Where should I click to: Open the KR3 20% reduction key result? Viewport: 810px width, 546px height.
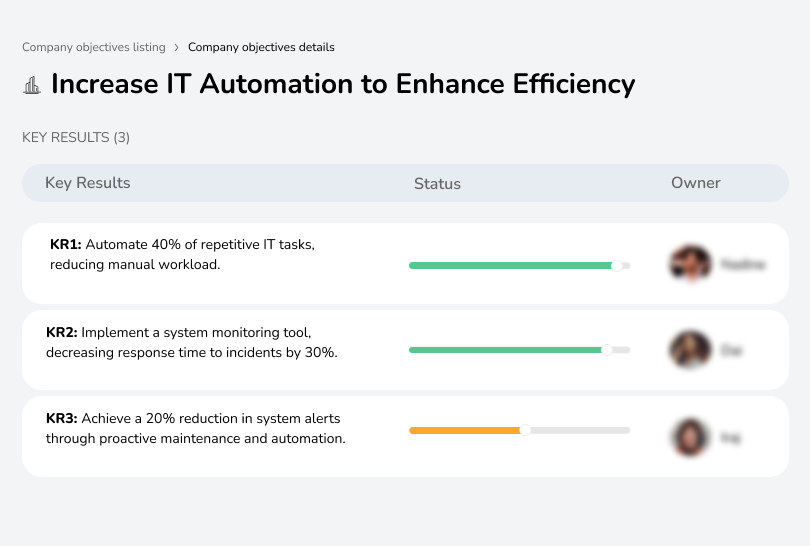tap(195, 428)
